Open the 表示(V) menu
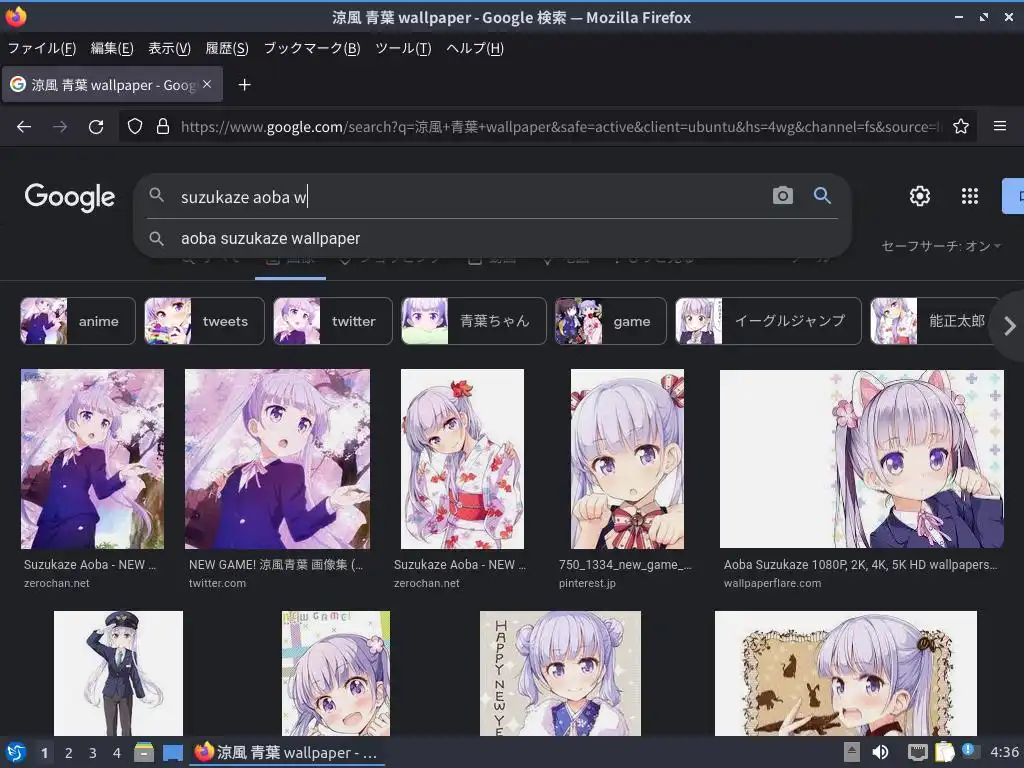 click(169, 48)
